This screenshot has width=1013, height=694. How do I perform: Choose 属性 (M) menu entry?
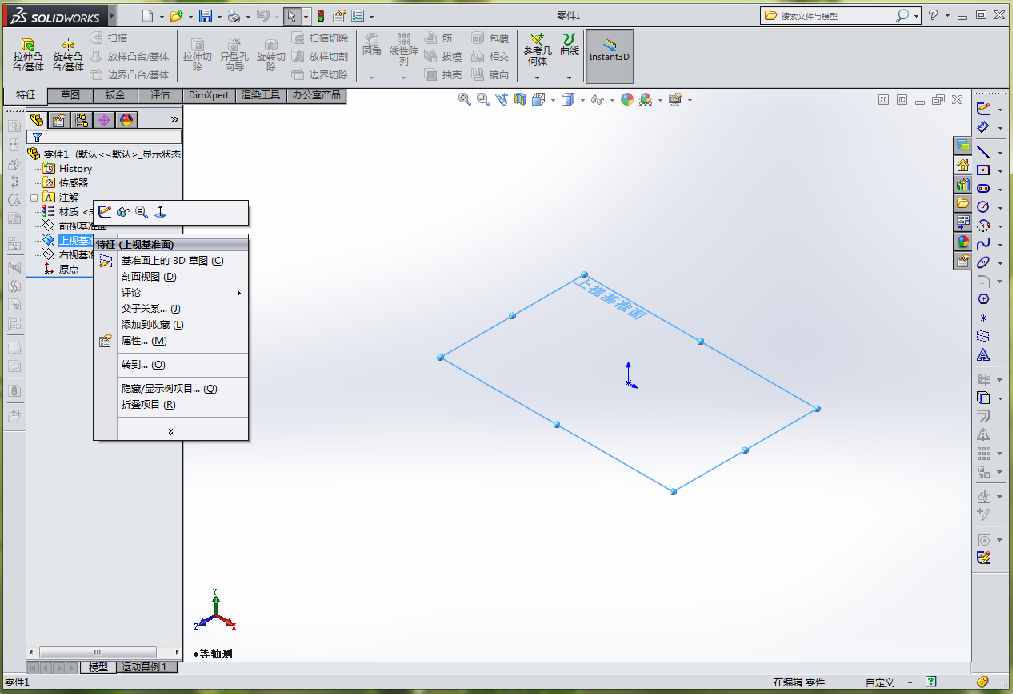point(143,341)
